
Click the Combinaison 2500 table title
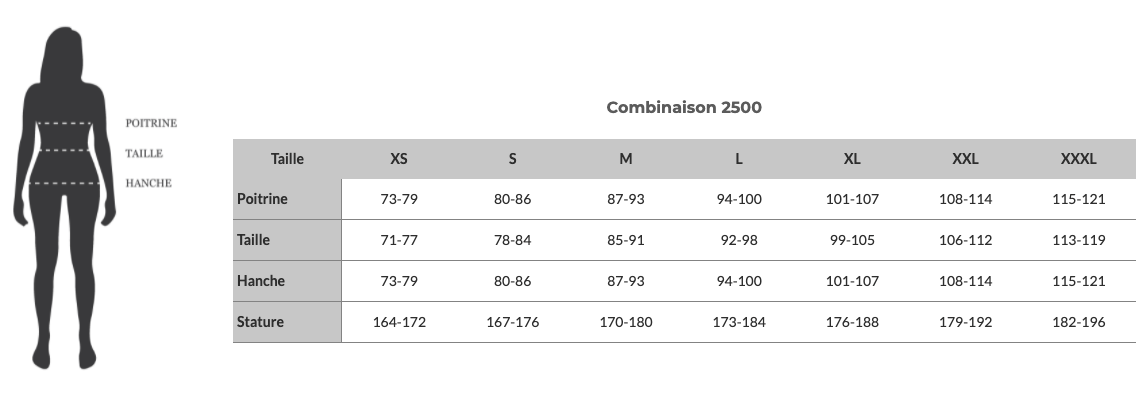(684, 107)
